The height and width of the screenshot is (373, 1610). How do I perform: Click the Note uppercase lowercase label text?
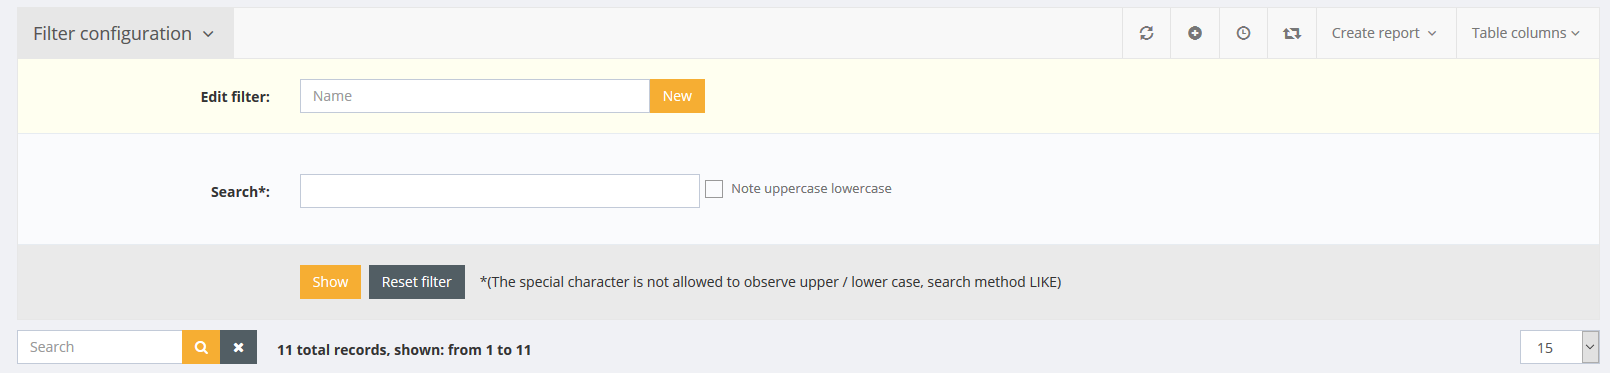[x=811, y=189]
